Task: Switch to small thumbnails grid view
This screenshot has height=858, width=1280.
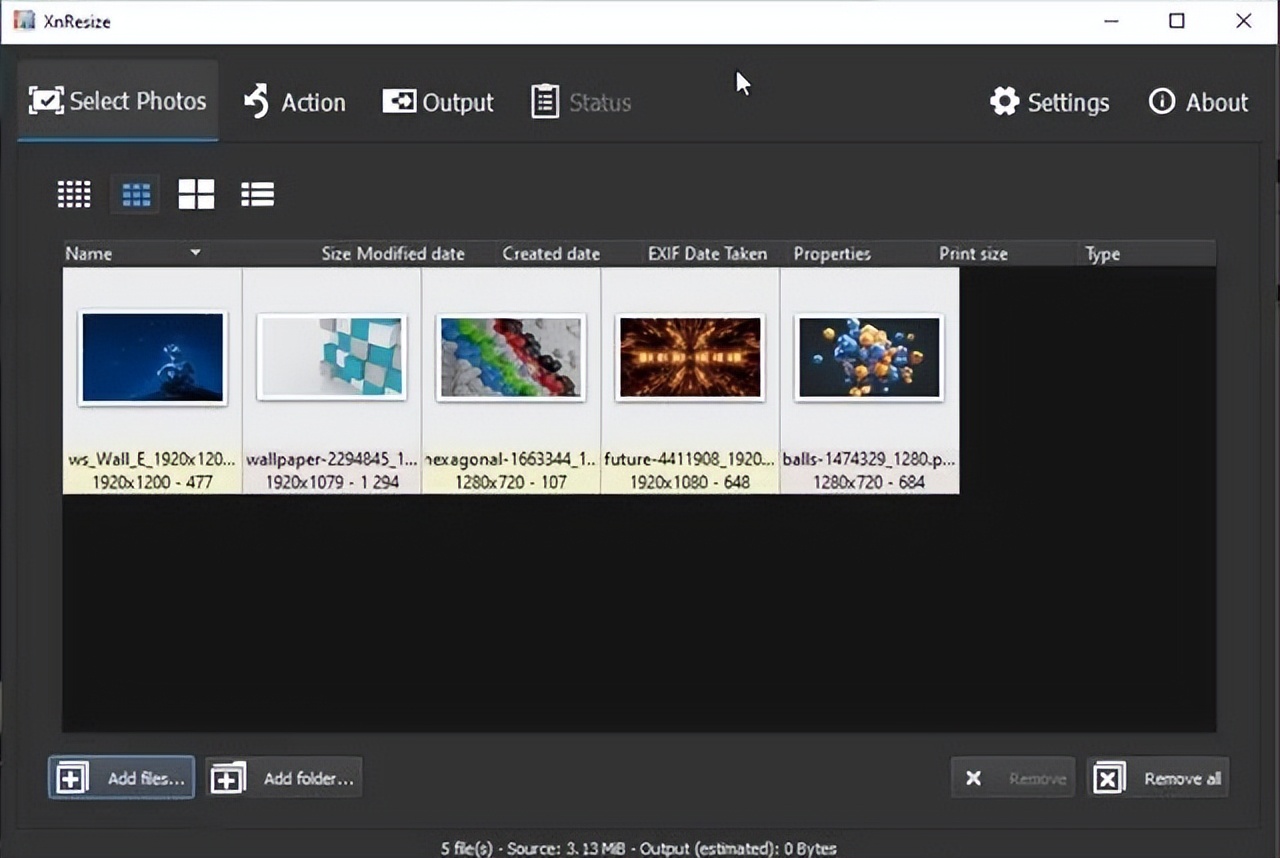Action: pos(74,194)
